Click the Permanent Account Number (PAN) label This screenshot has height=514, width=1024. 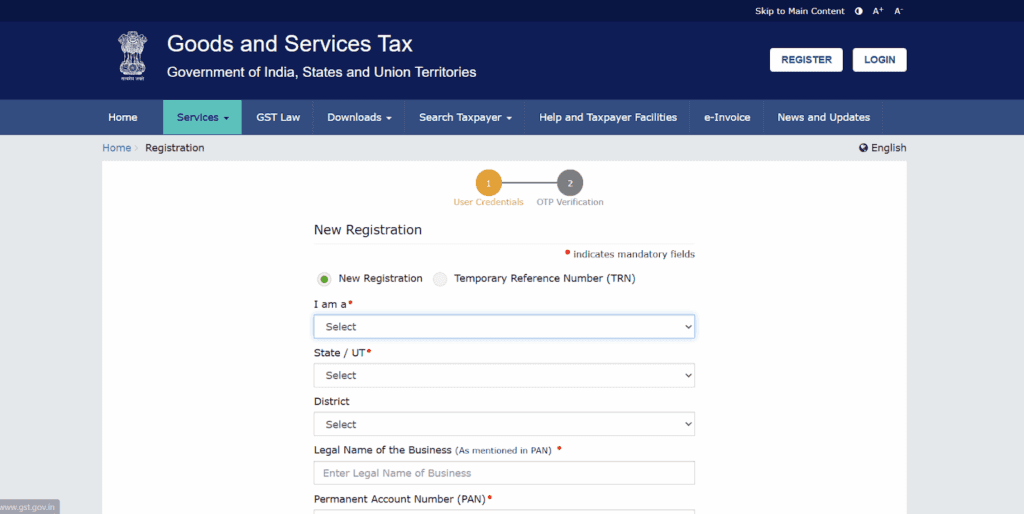tap(400, 499)
